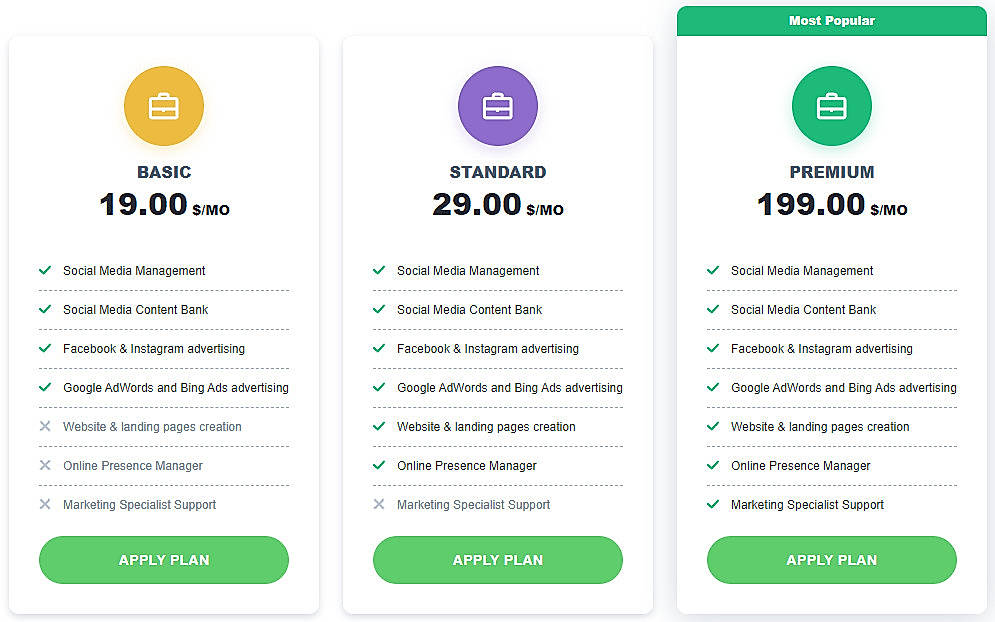Apply the Basic plan
Viewport: 995px width, 622px height.
pos(163,560)
